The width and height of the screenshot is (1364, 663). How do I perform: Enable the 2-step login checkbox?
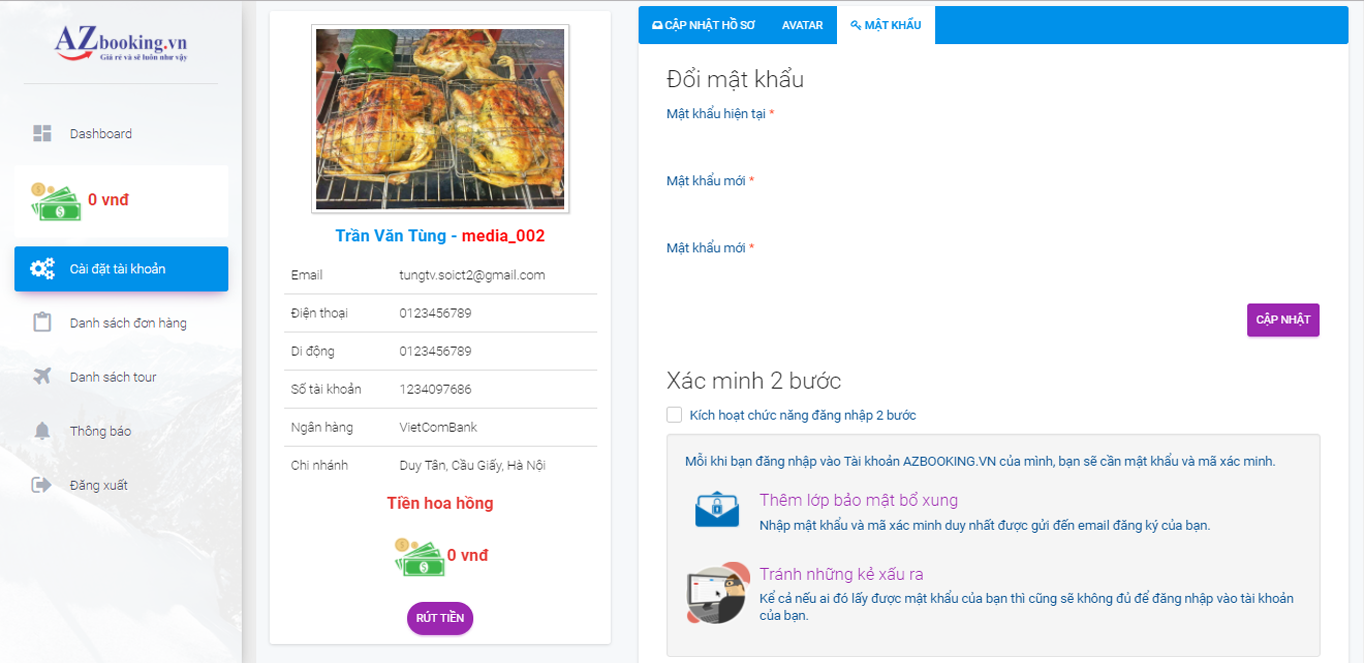pos(675,415)
